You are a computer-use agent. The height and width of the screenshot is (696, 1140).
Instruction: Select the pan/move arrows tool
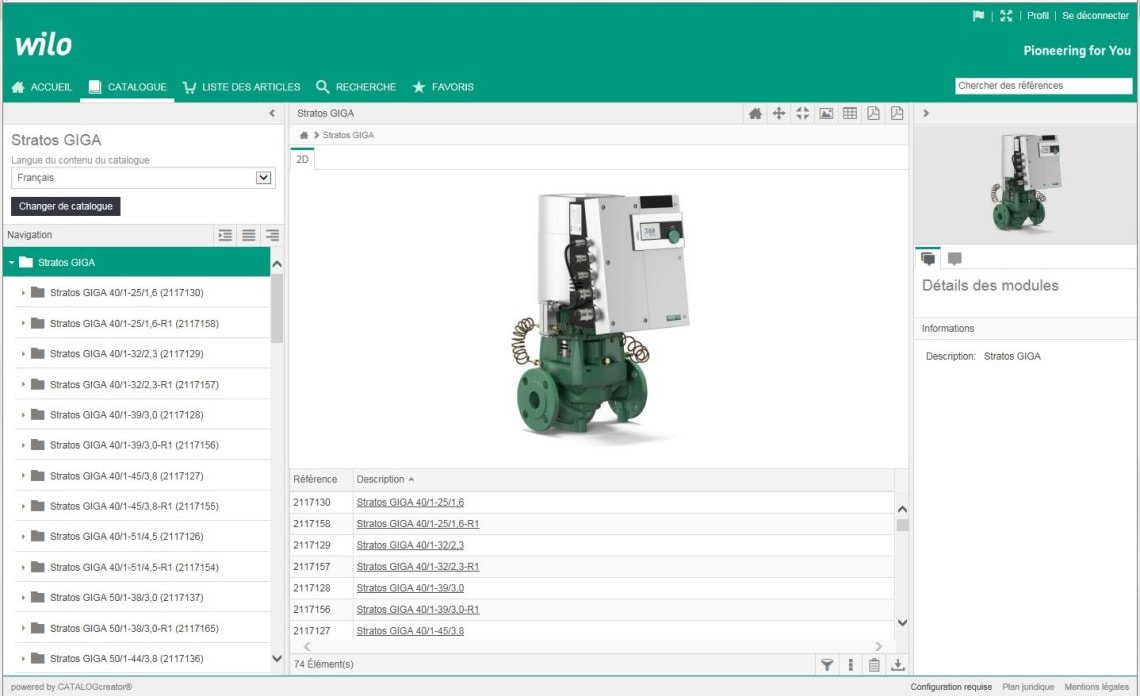point(779,113)
